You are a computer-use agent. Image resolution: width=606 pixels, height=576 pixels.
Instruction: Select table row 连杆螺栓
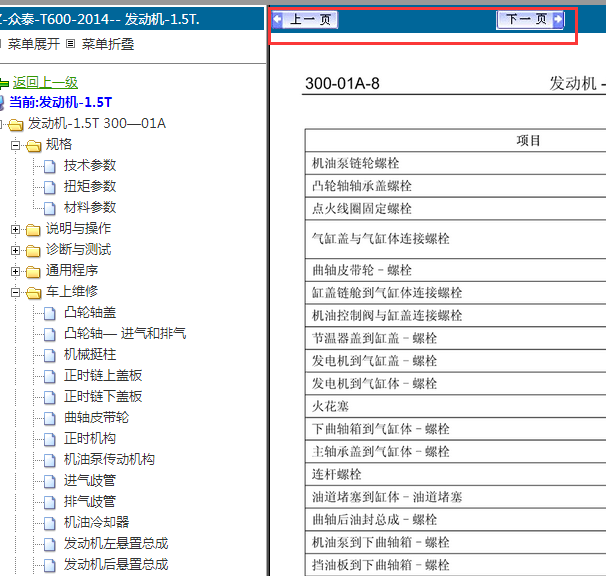[x=456, y=474]
